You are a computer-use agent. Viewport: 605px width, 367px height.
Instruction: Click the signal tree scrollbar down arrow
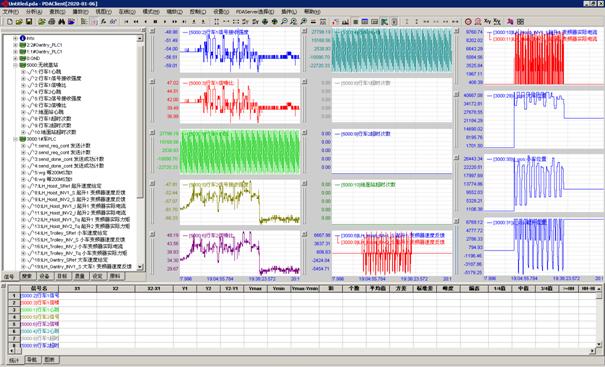coord(140,267)
